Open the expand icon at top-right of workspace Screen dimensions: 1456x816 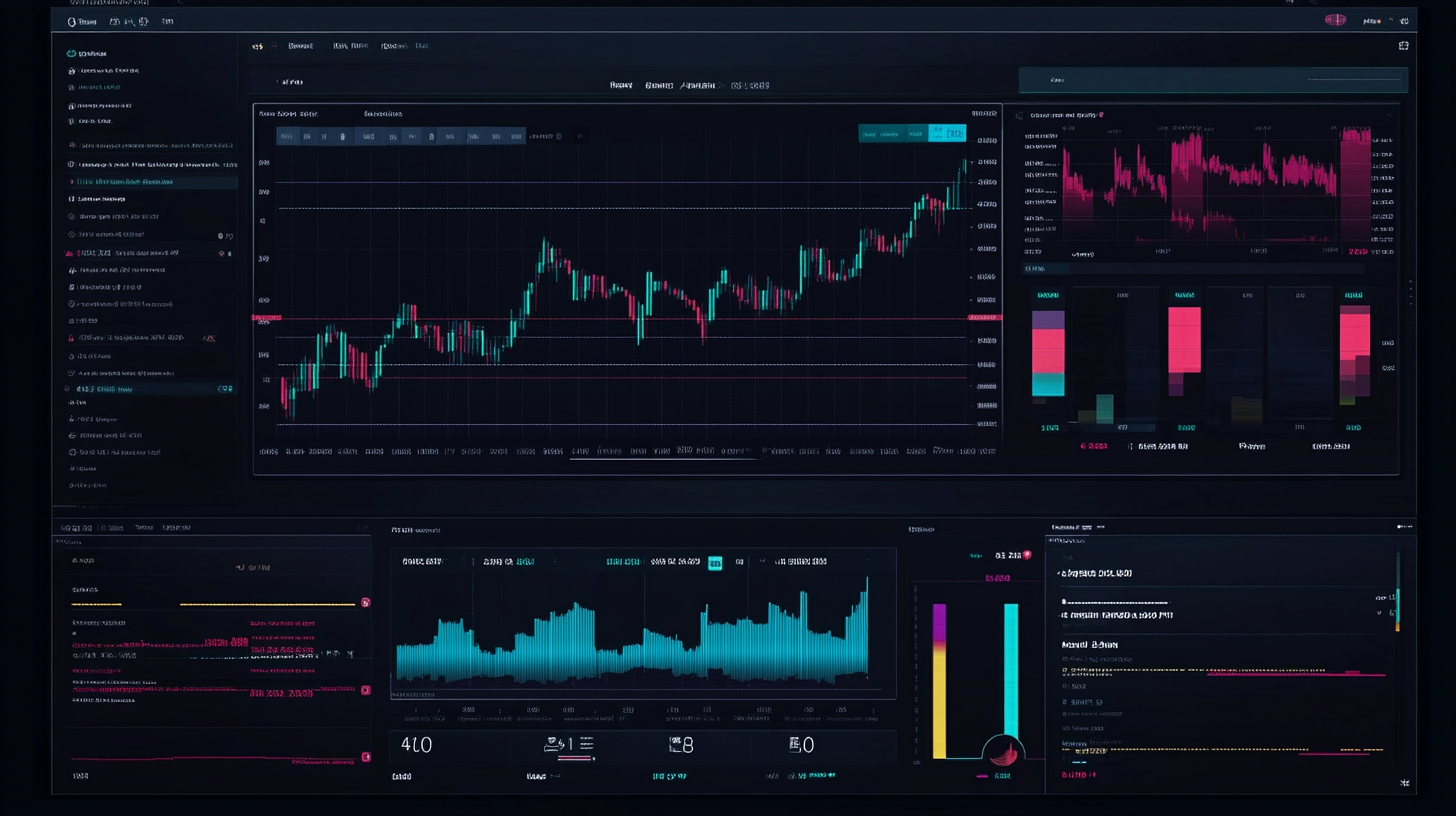point(1403,45)
